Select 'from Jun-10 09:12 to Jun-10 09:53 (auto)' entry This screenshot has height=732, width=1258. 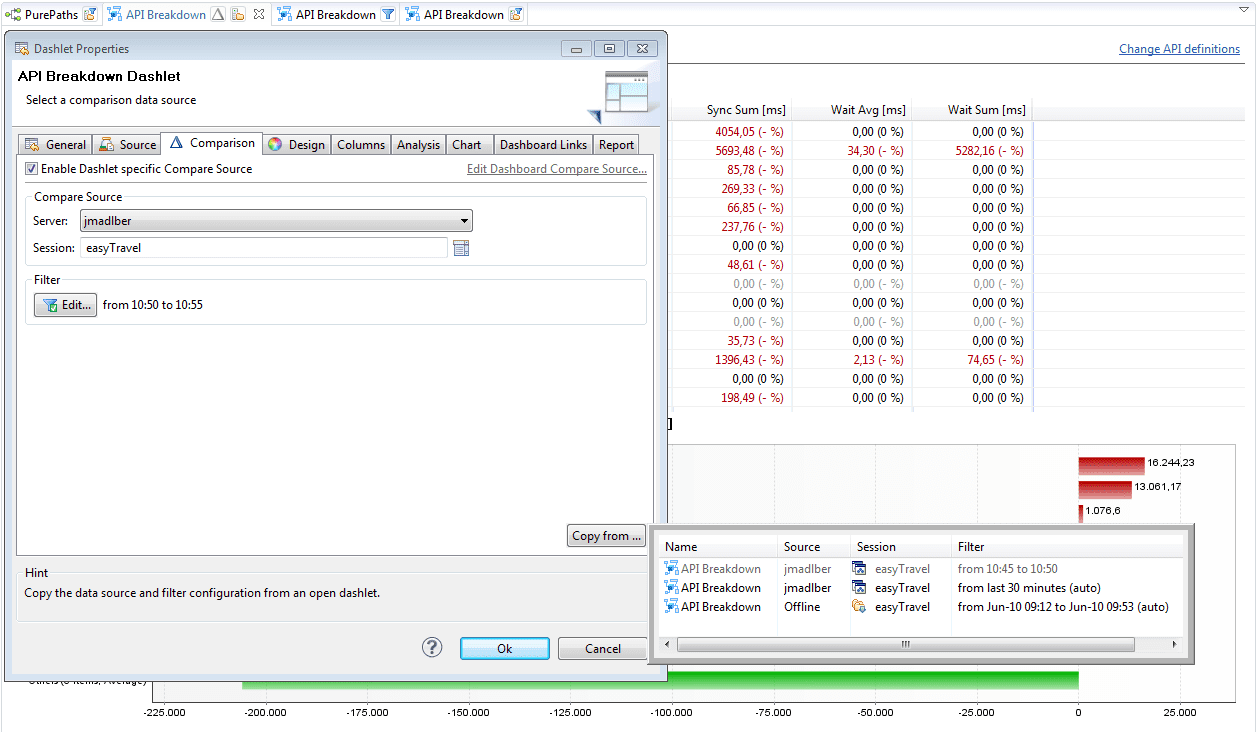[x=1063, y=607]
